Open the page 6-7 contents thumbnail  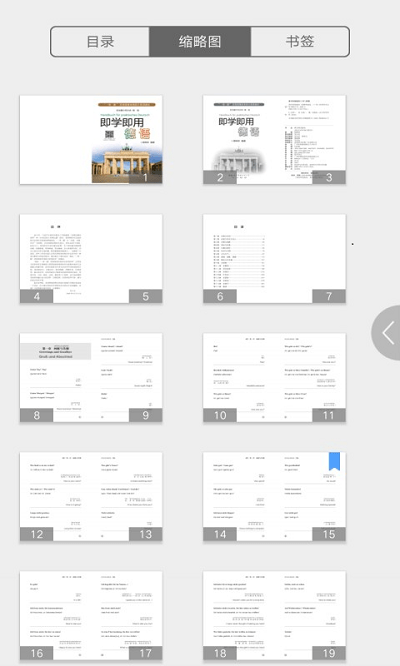click(x=274, y=259)
